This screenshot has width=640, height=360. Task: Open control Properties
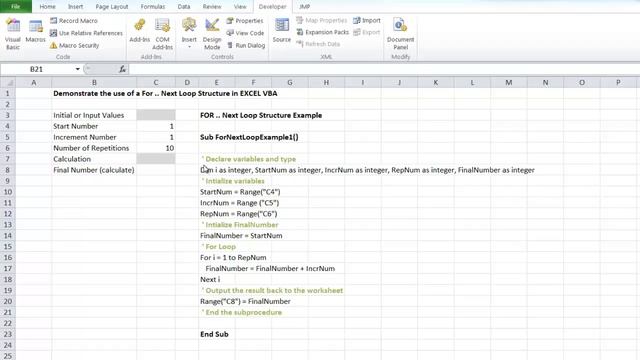coord(245,20)
